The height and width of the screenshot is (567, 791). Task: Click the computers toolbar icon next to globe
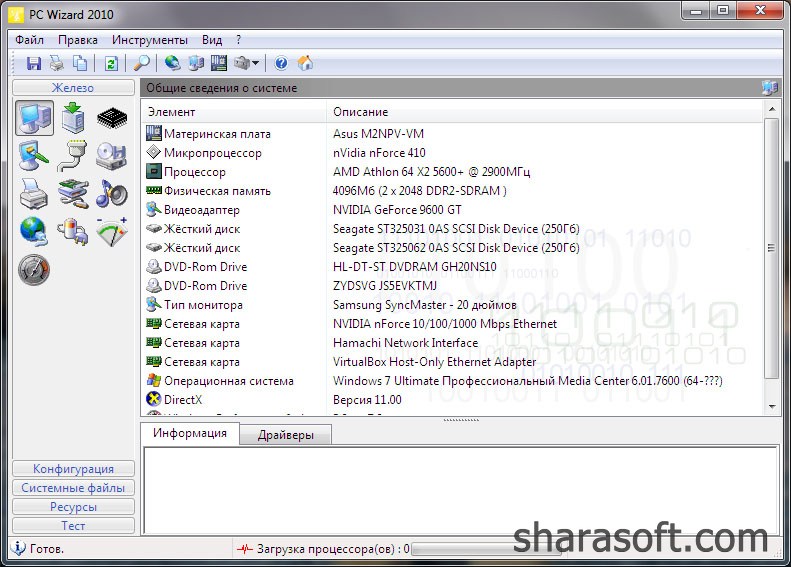pos(196,63)
